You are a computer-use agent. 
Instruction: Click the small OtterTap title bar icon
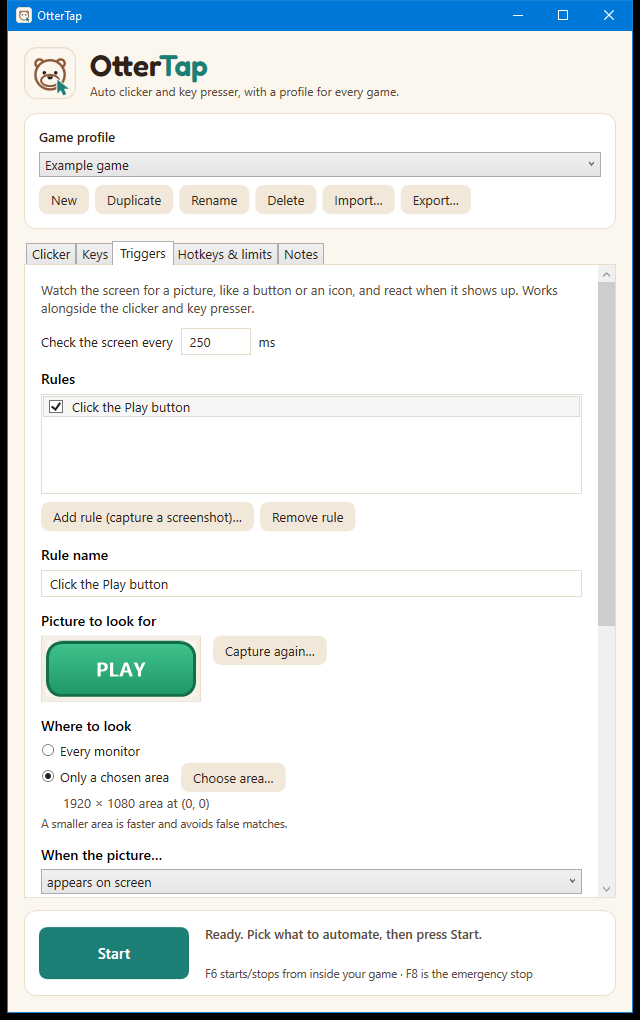coord(24,15)
